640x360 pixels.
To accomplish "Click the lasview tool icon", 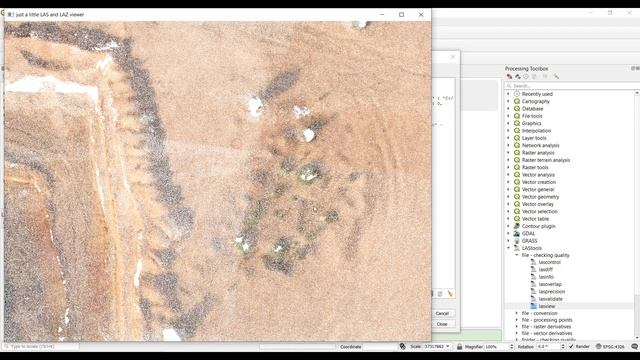I will click(533, 306).
